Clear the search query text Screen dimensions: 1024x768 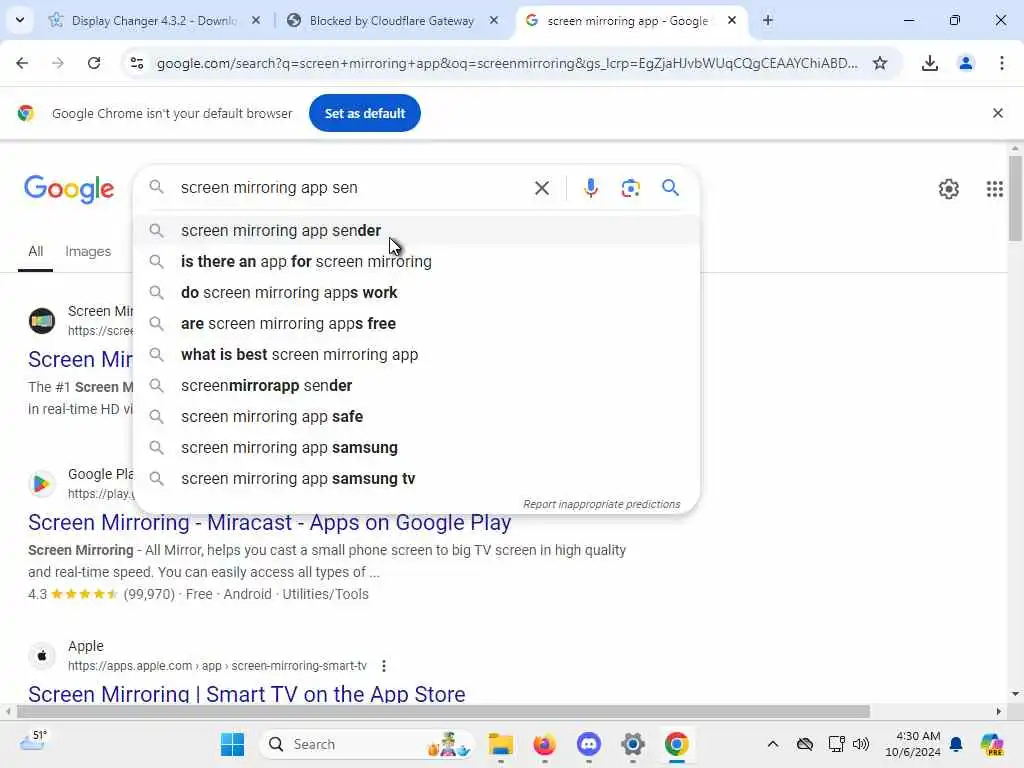(x=542, y=188)
